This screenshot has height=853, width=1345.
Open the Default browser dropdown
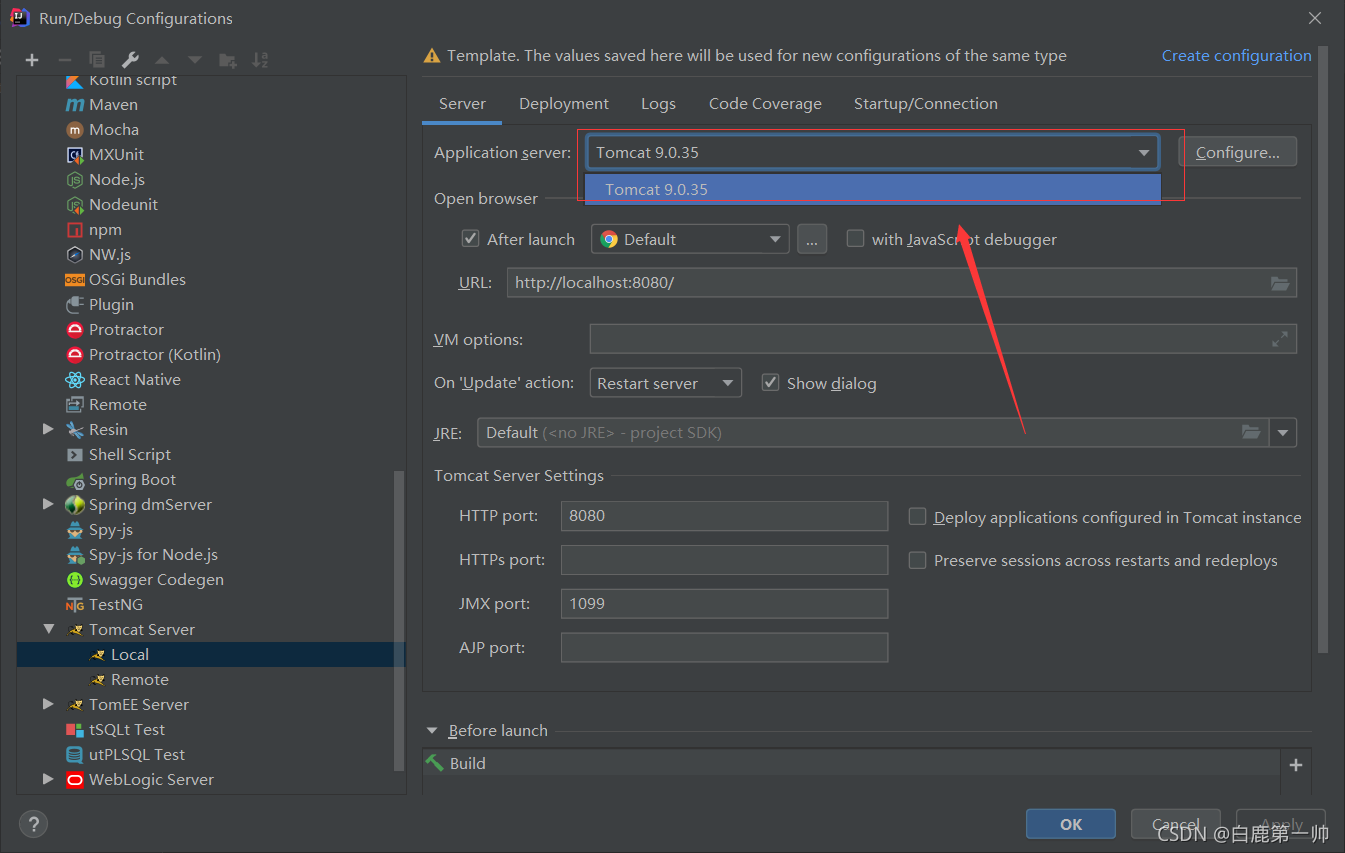click(x=690, y=239)
